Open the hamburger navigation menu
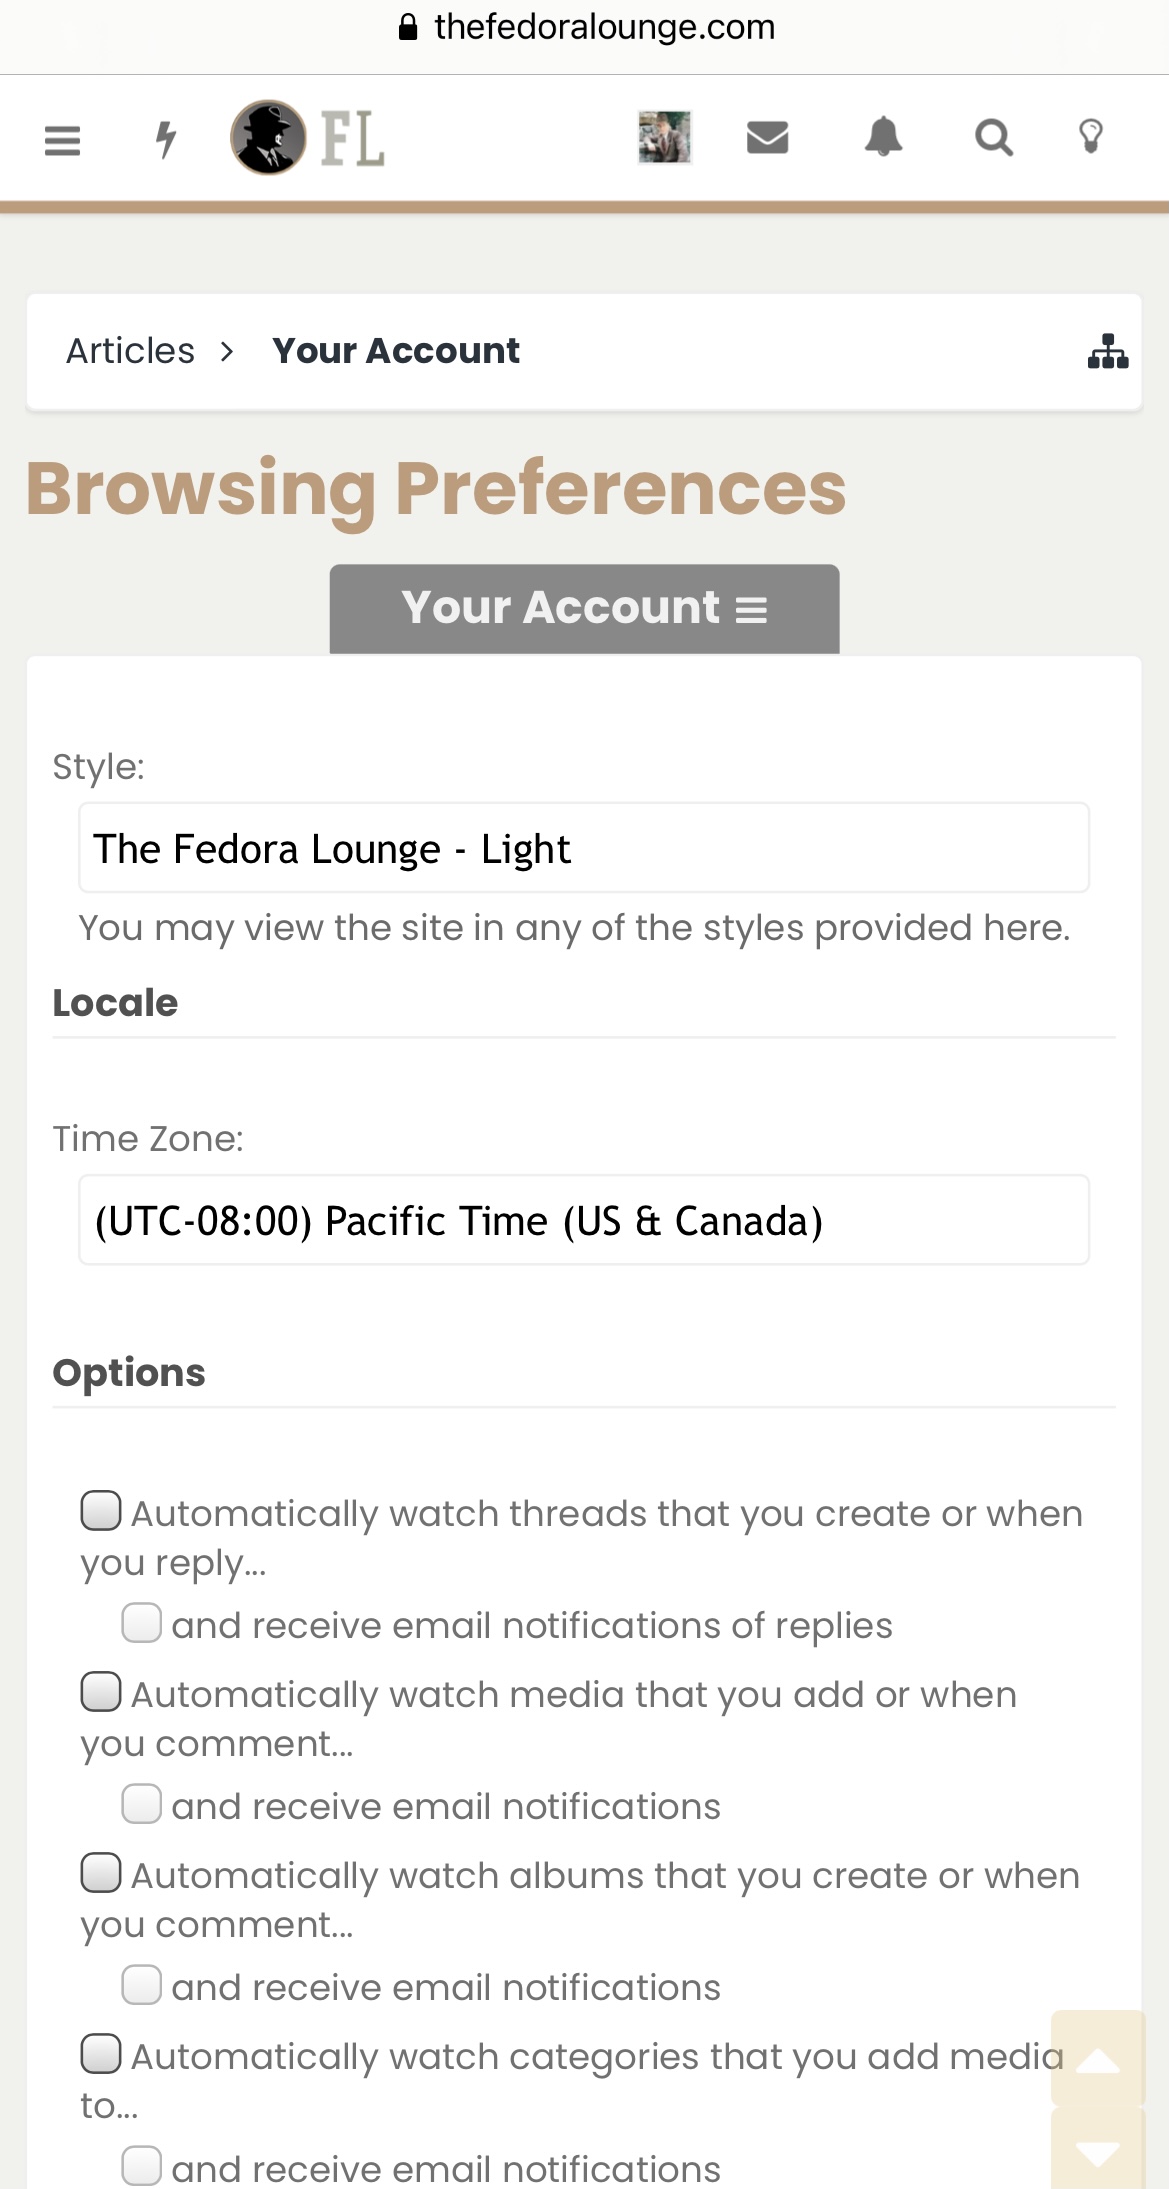 pyautogui.click(x=62, y=139)
